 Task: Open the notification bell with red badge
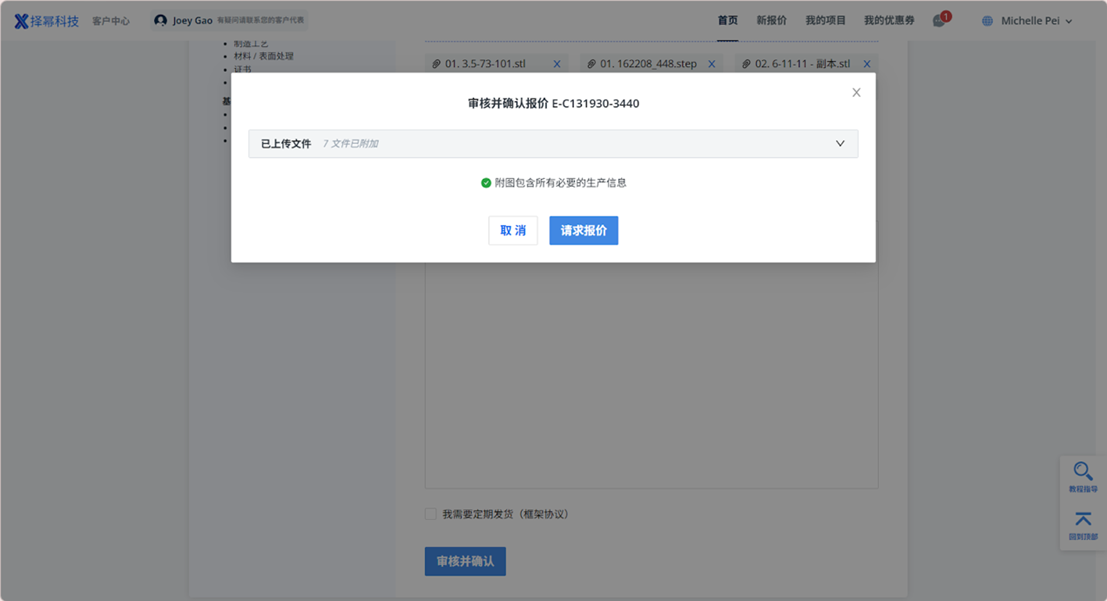(939, 21)
